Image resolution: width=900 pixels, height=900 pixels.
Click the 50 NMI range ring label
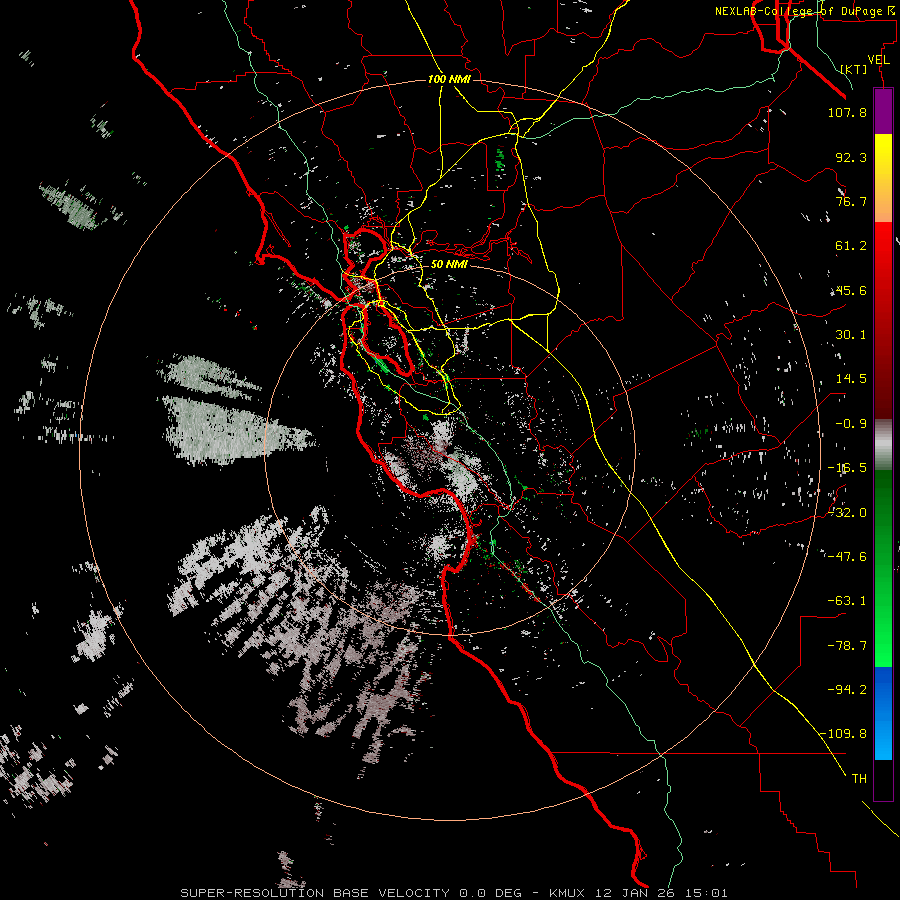(449, 264)
